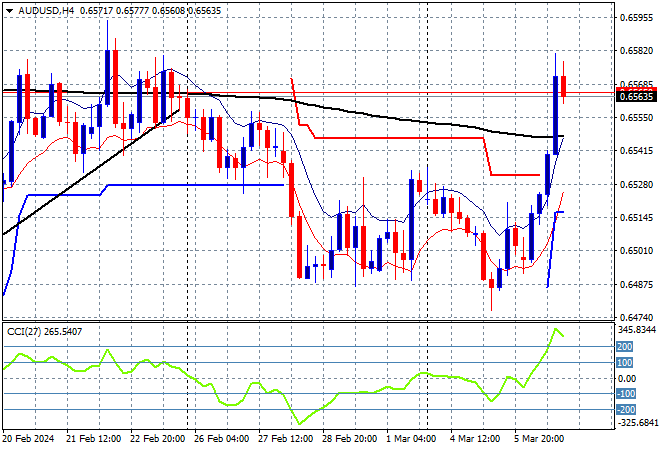Click the latest red candlestick on the right
Image resolution: width=660 pixels, height=450 pixels.
(564, 86)
